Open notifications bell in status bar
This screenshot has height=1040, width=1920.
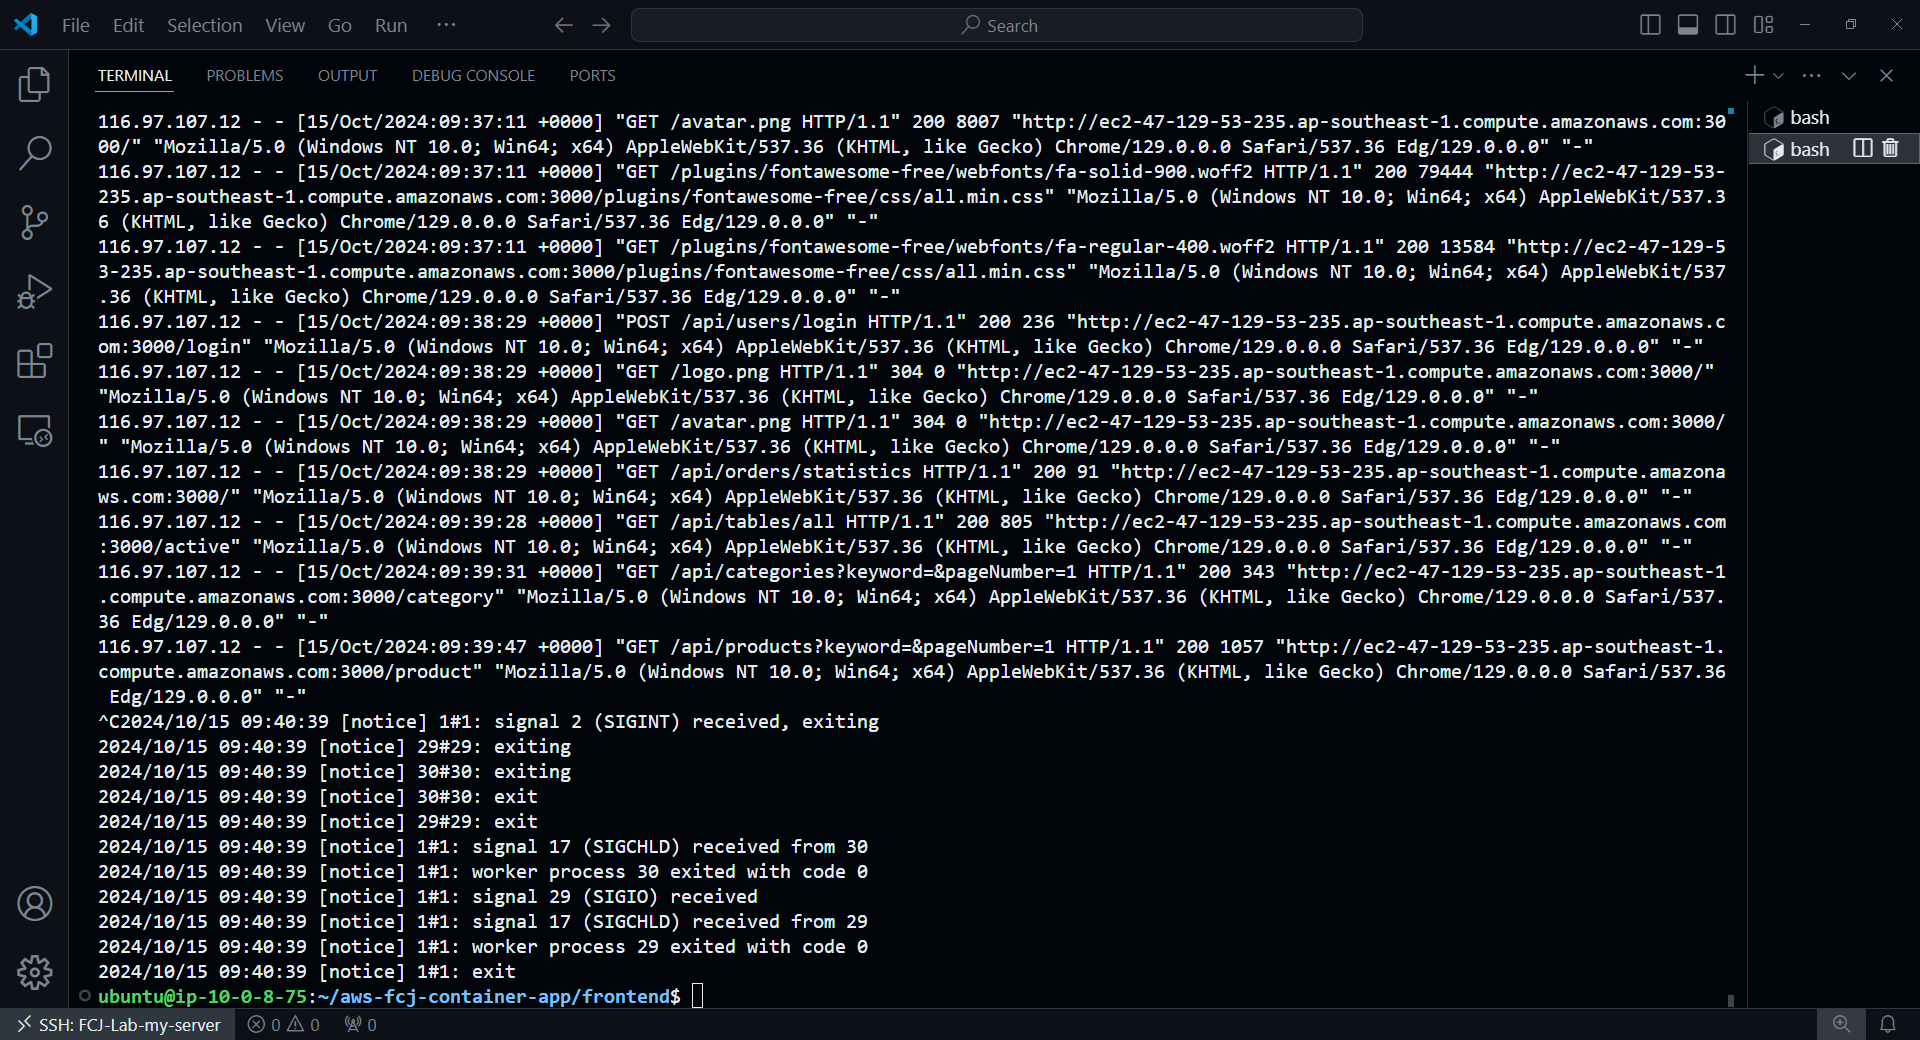click(x=1888, y=1025)
